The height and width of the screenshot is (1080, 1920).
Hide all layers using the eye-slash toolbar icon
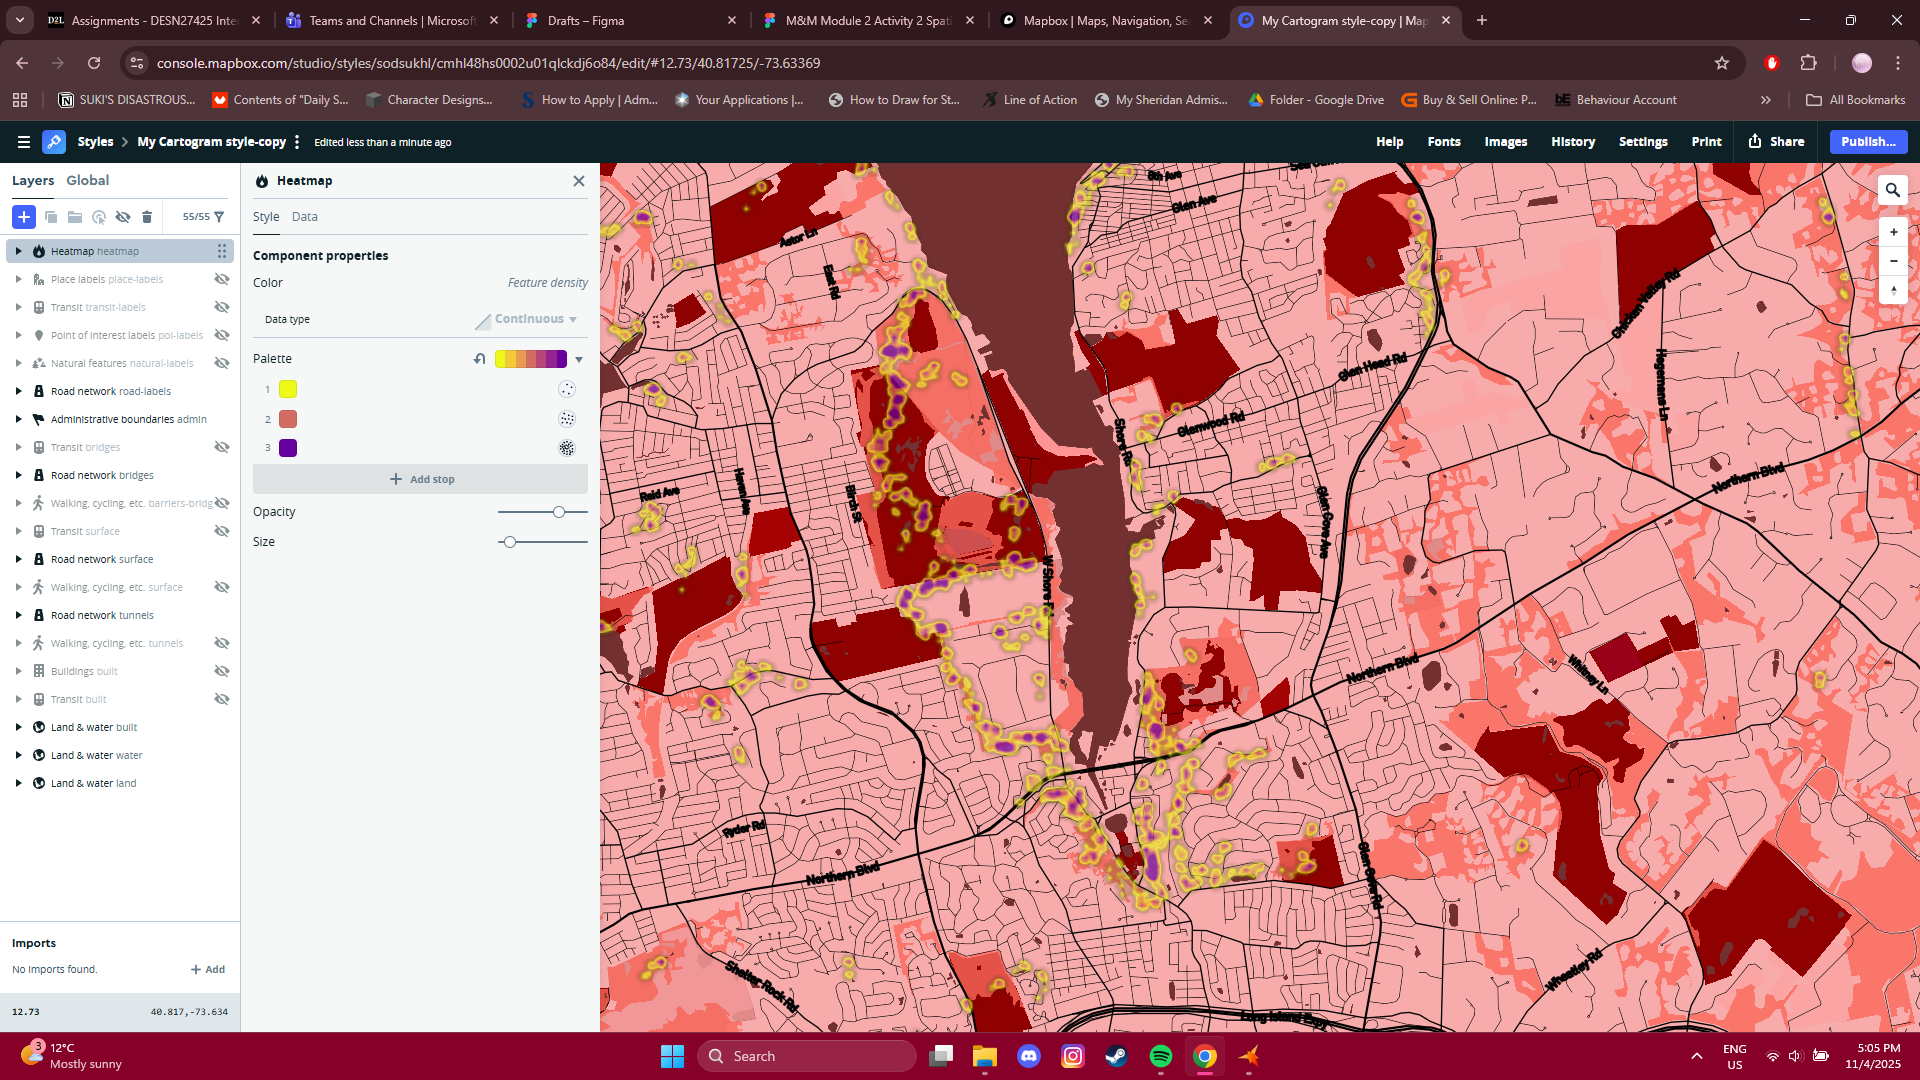(122, 217)
